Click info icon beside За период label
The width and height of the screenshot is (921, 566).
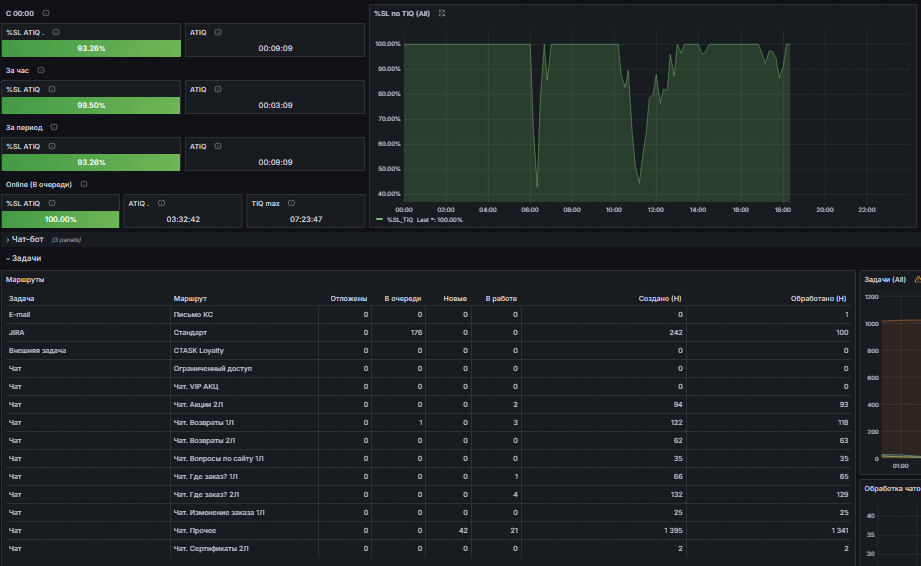pyautogui.click(x=53, y=127)
